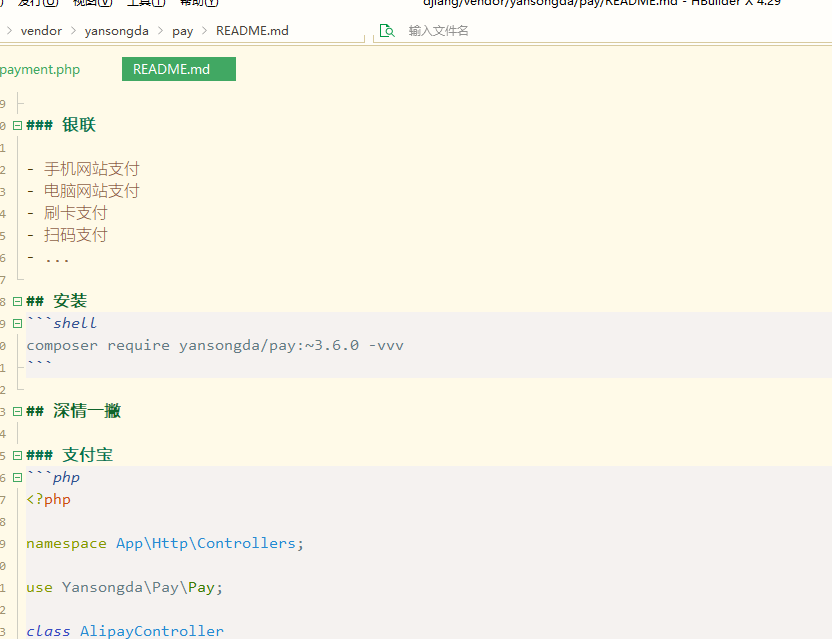Focus the 输入文件名 file name input
832x639 pixels.
(438, 31)
